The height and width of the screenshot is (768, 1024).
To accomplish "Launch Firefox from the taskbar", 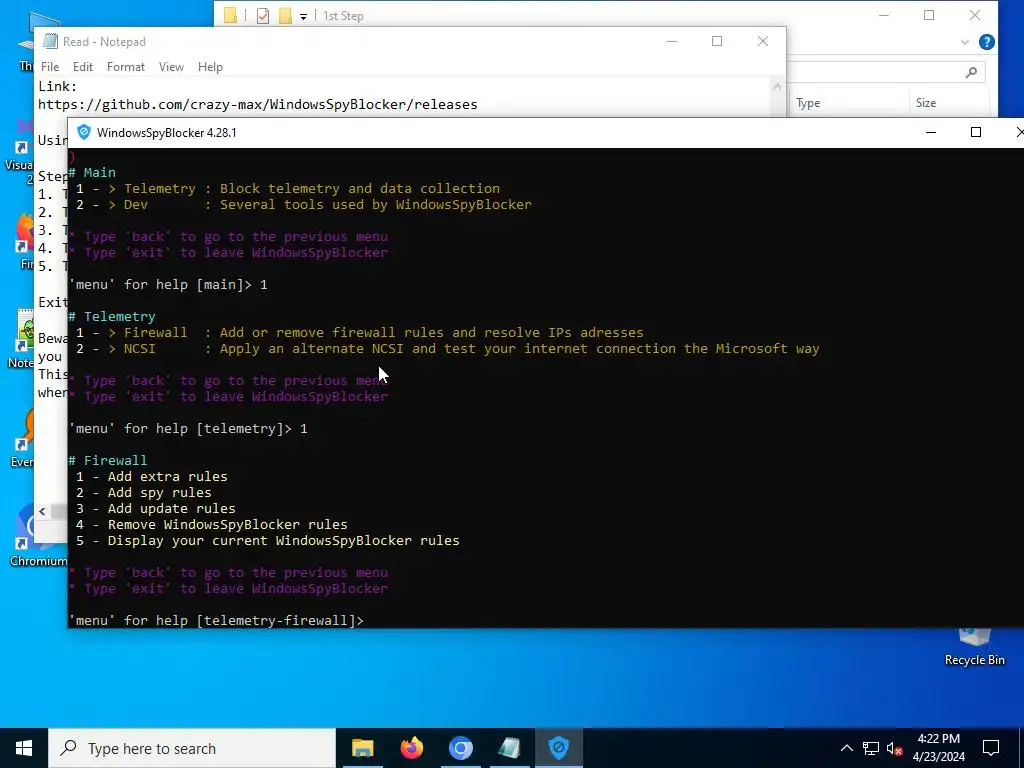I will coord(411,748).
